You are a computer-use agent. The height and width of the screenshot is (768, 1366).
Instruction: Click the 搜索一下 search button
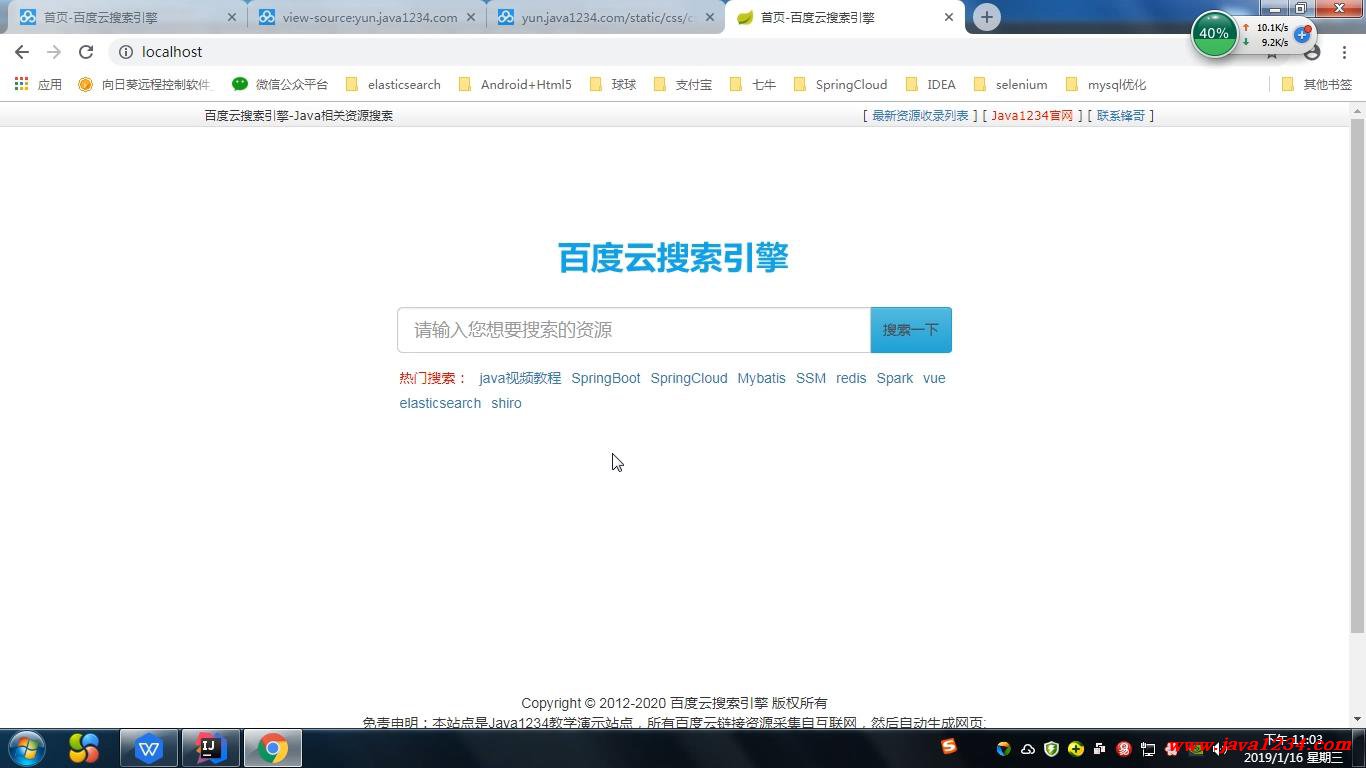tap(911, 330)
